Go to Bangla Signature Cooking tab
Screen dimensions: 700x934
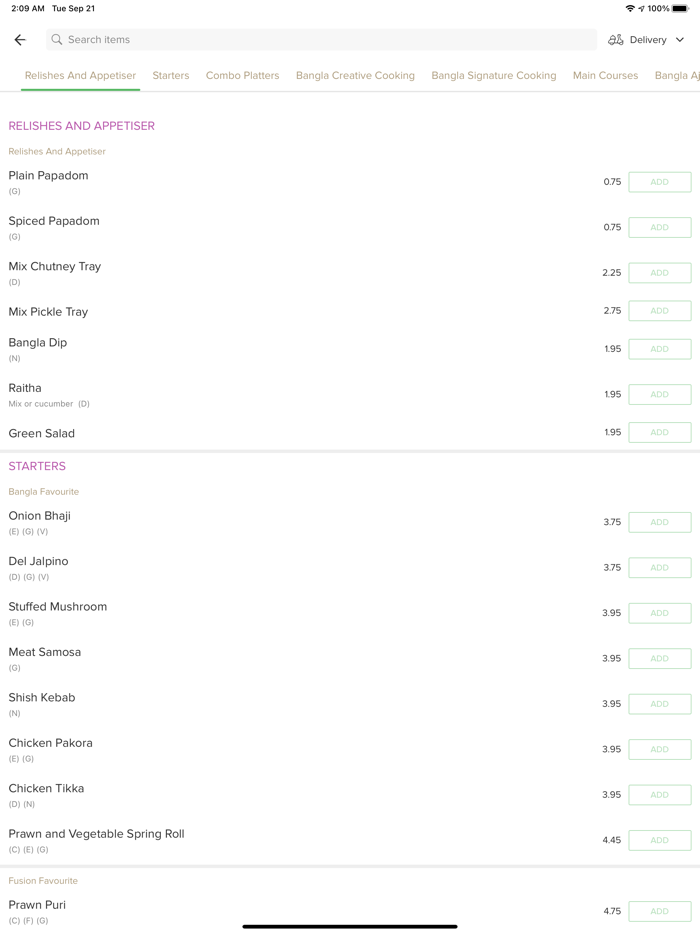493,75
